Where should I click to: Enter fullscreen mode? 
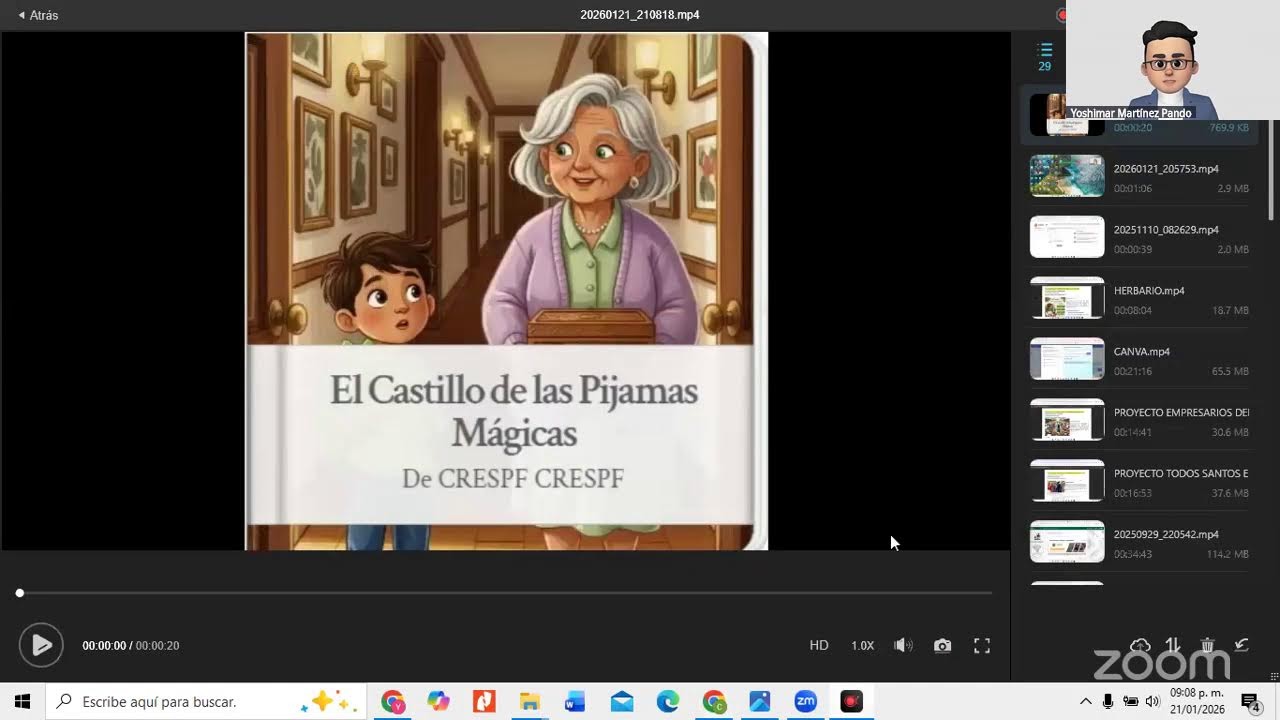tap(982, 645)
